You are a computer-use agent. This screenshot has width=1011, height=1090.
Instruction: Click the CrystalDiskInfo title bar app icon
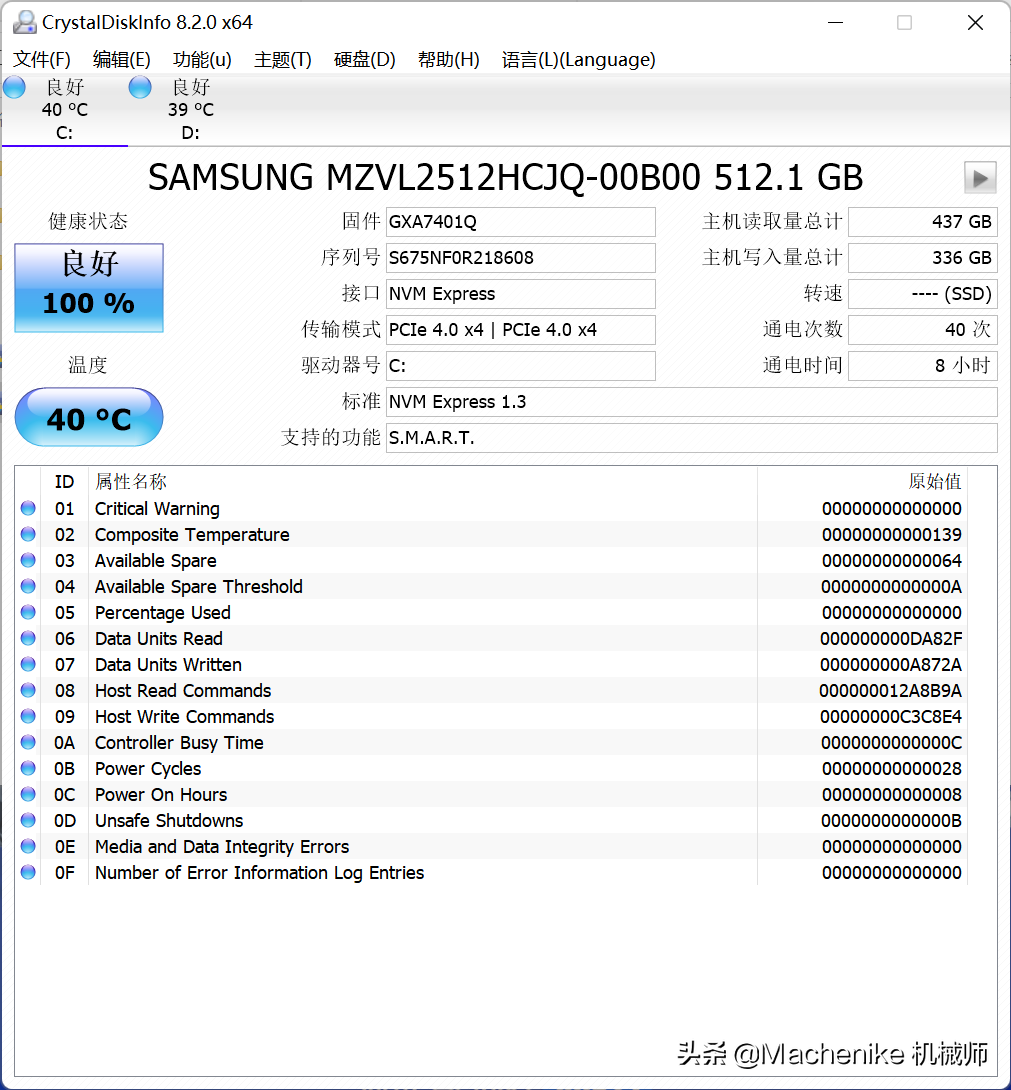tap(25, 22)
